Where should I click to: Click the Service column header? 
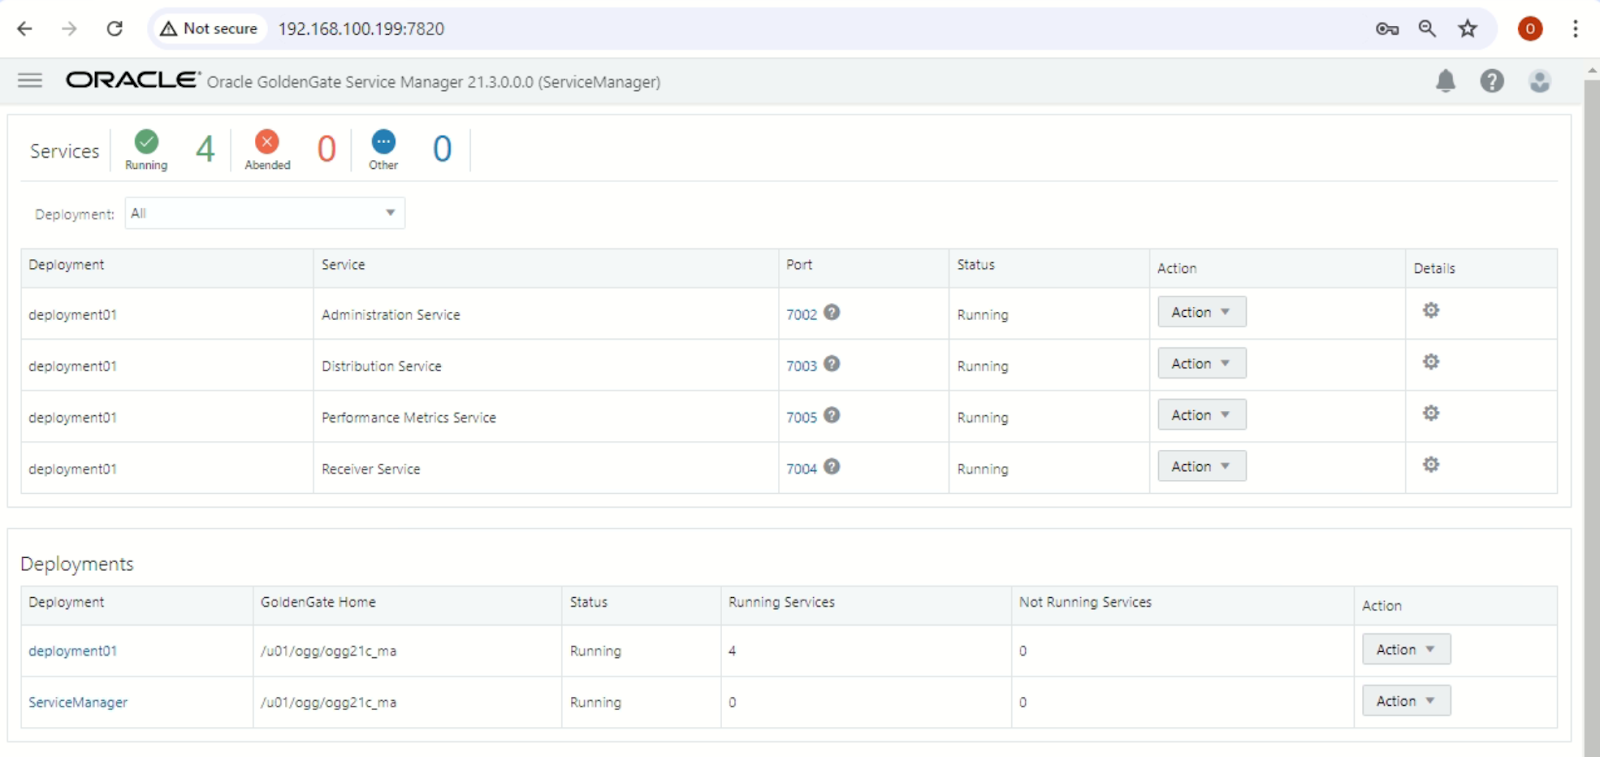(x=343, y=265)
